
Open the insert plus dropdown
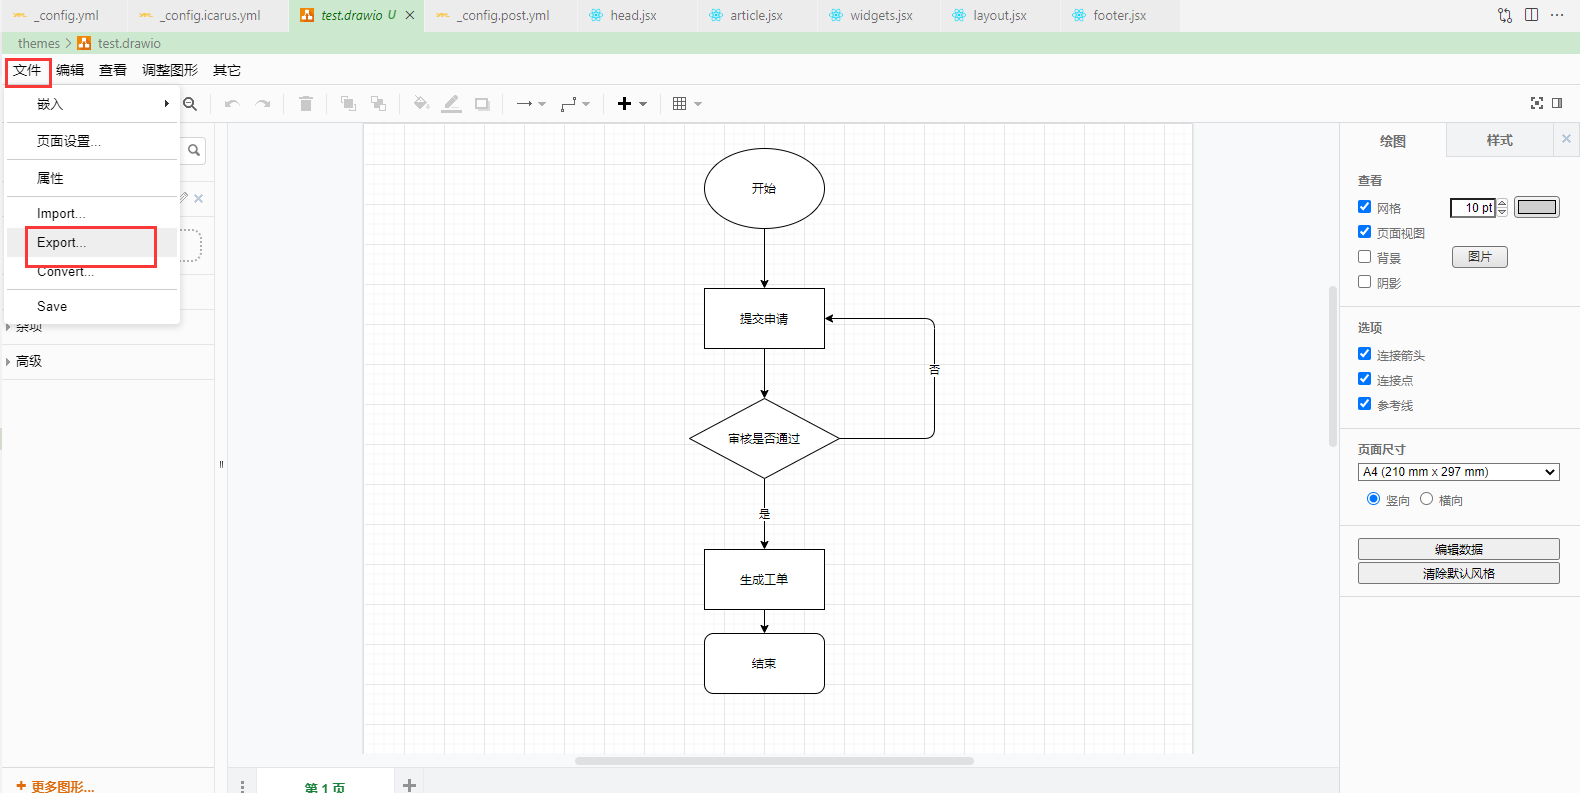(x=632, y=104)
